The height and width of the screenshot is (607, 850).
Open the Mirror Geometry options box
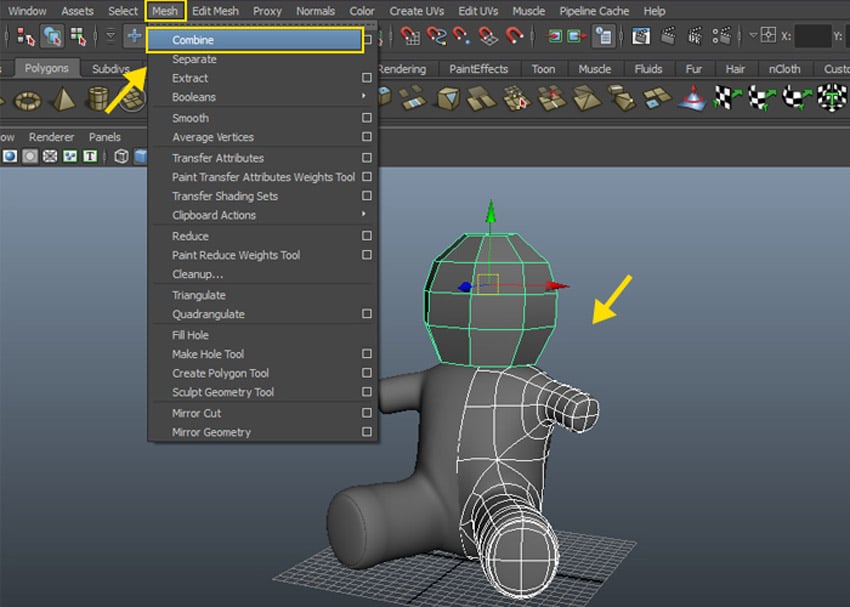point(366,432)
